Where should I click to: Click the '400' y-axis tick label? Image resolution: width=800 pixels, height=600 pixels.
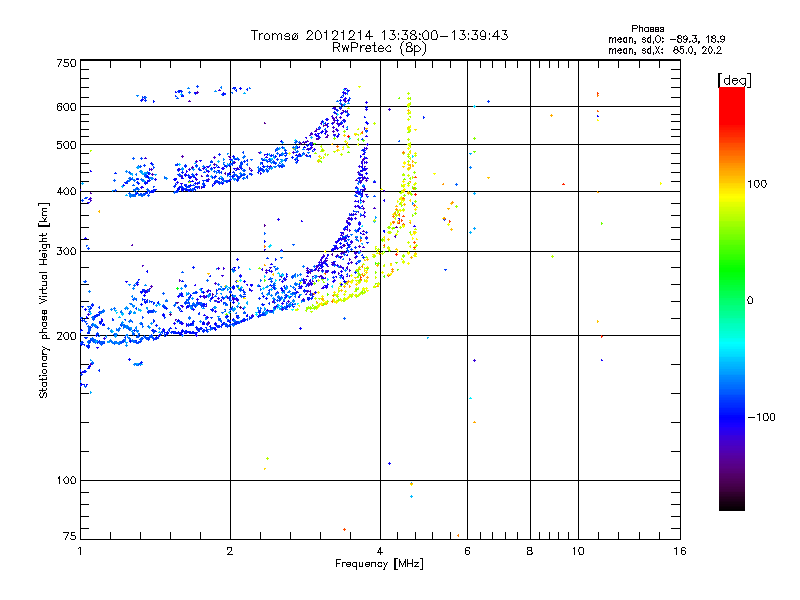click(67, 192)
